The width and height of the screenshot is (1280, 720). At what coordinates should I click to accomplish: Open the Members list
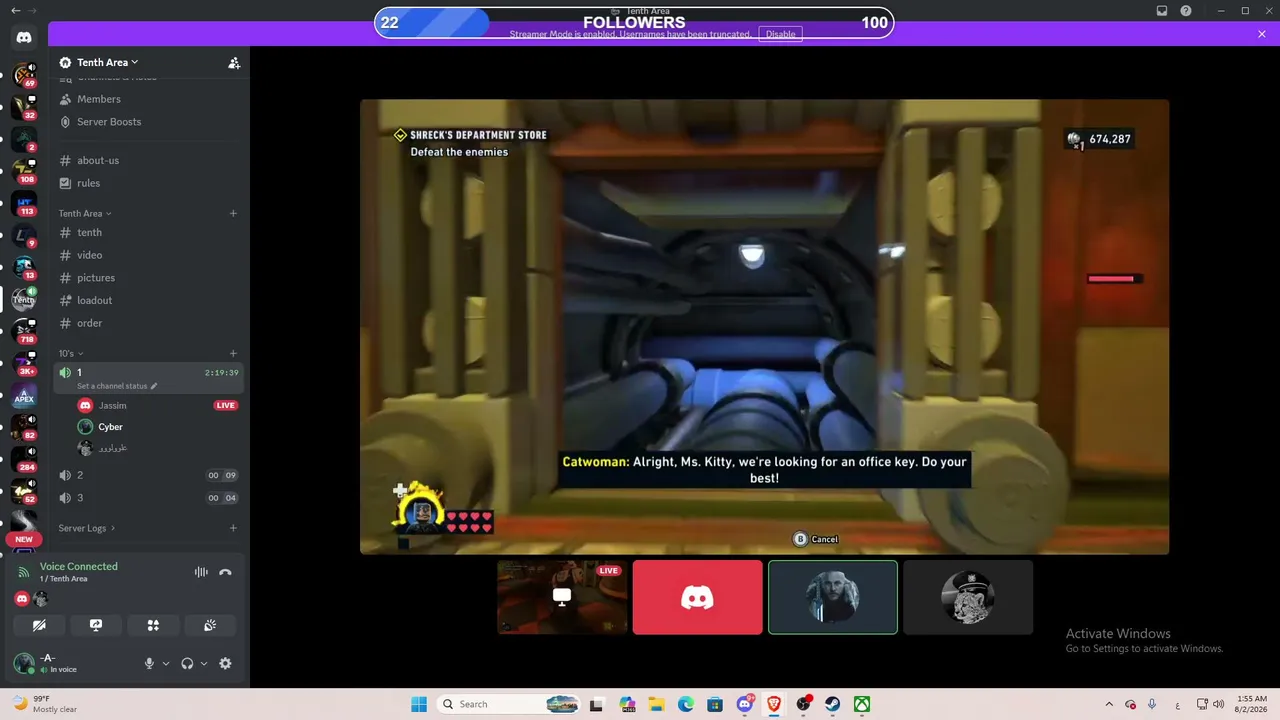99,99
